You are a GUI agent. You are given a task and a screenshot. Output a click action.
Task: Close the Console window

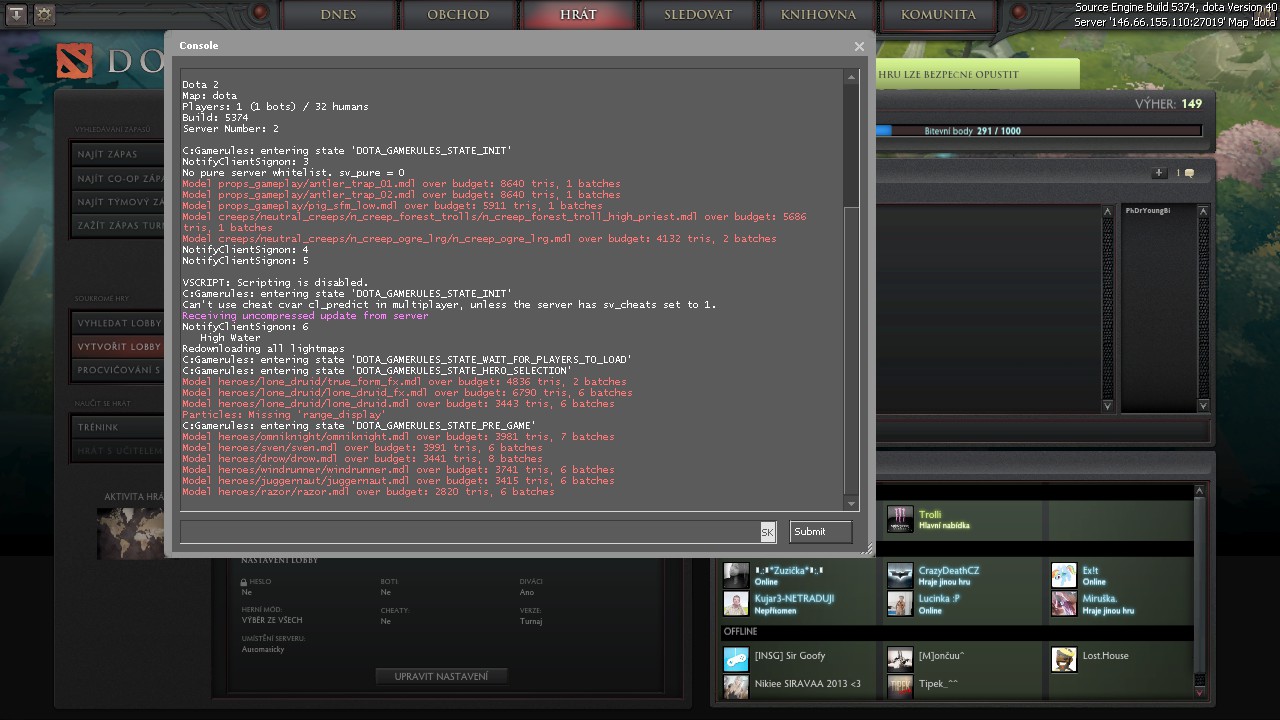[x=859, y=46]
